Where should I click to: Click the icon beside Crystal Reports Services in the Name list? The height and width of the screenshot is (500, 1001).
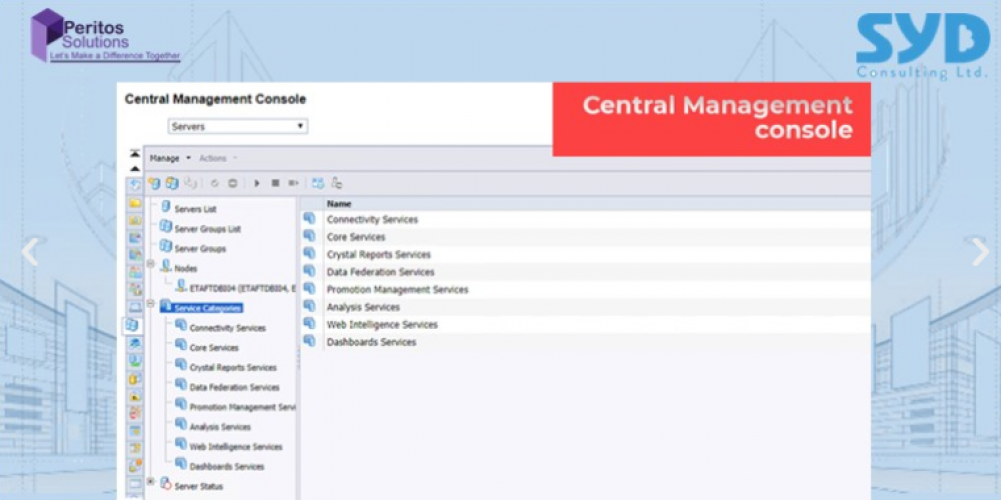point(310,254)
